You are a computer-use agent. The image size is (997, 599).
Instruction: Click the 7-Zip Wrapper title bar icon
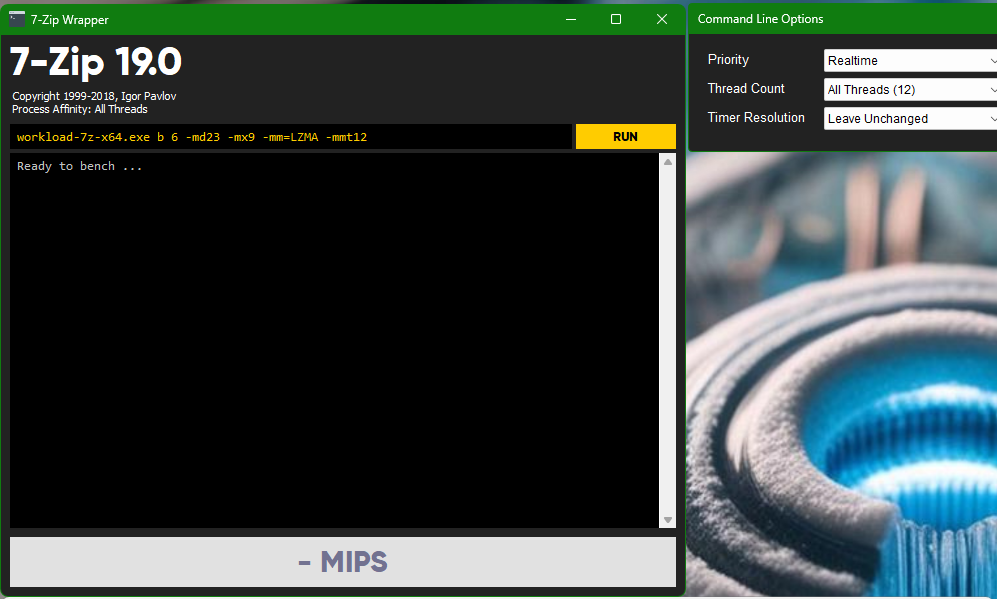pyautogui.click(x=17, y=19)
